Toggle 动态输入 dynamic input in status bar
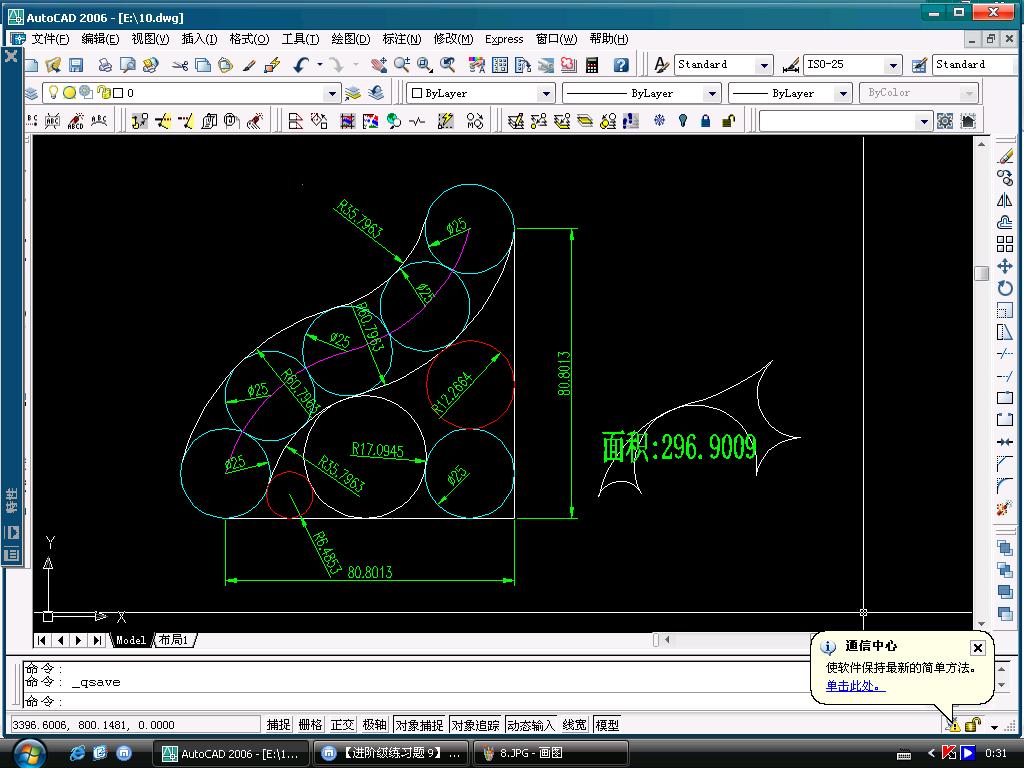This screenshot has width=1024, height=768. pyautogui.click(x=531, y=725)
